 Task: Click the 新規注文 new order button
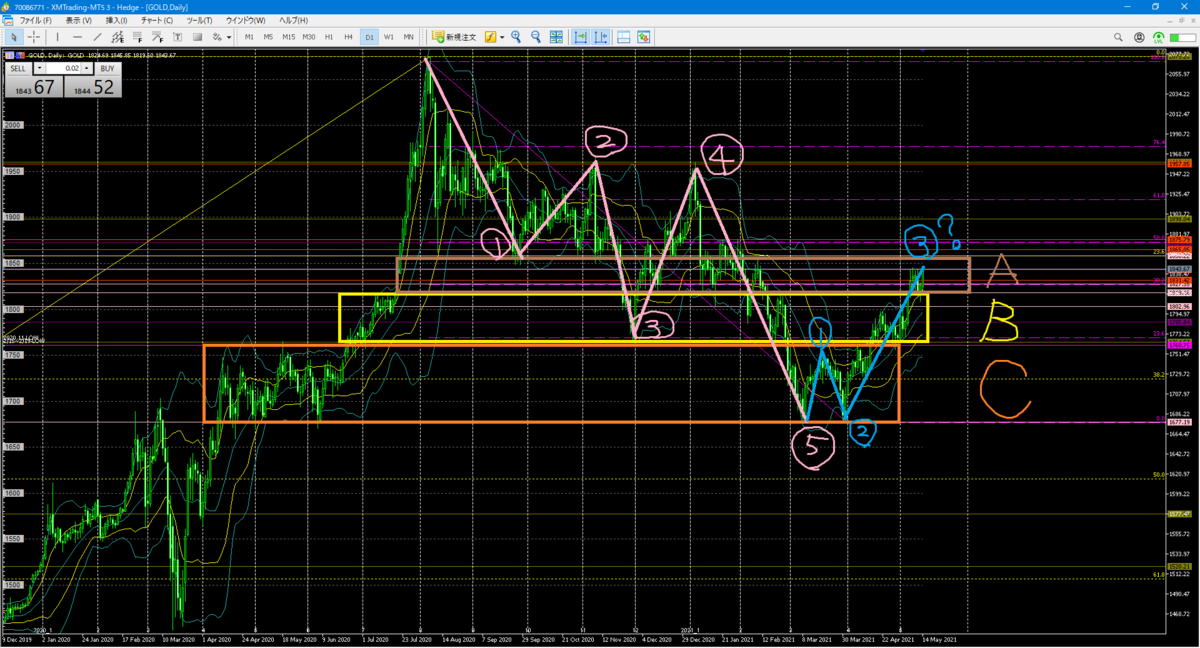(455, 37)
